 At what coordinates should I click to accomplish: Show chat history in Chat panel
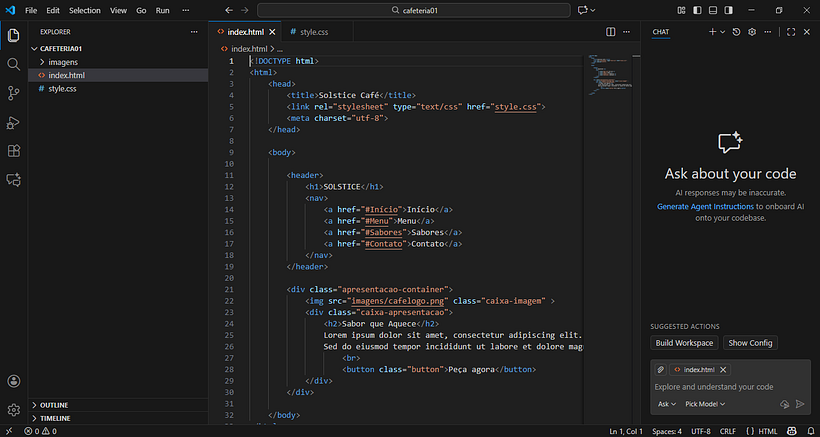(737, 32)
